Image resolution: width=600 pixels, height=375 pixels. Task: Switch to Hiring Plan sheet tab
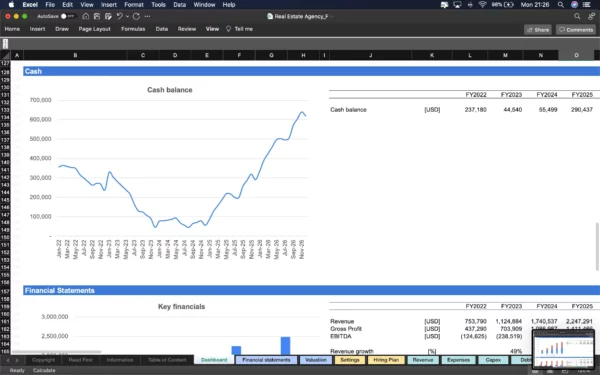(x=386, y=360)
